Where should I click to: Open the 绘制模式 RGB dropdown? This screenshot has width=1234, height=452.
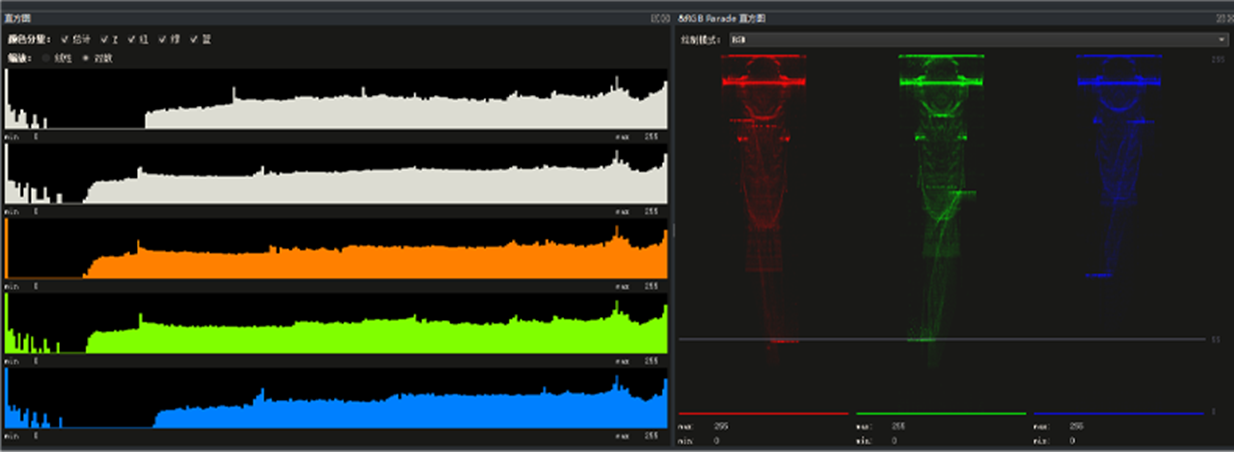(x=977, y=39)
